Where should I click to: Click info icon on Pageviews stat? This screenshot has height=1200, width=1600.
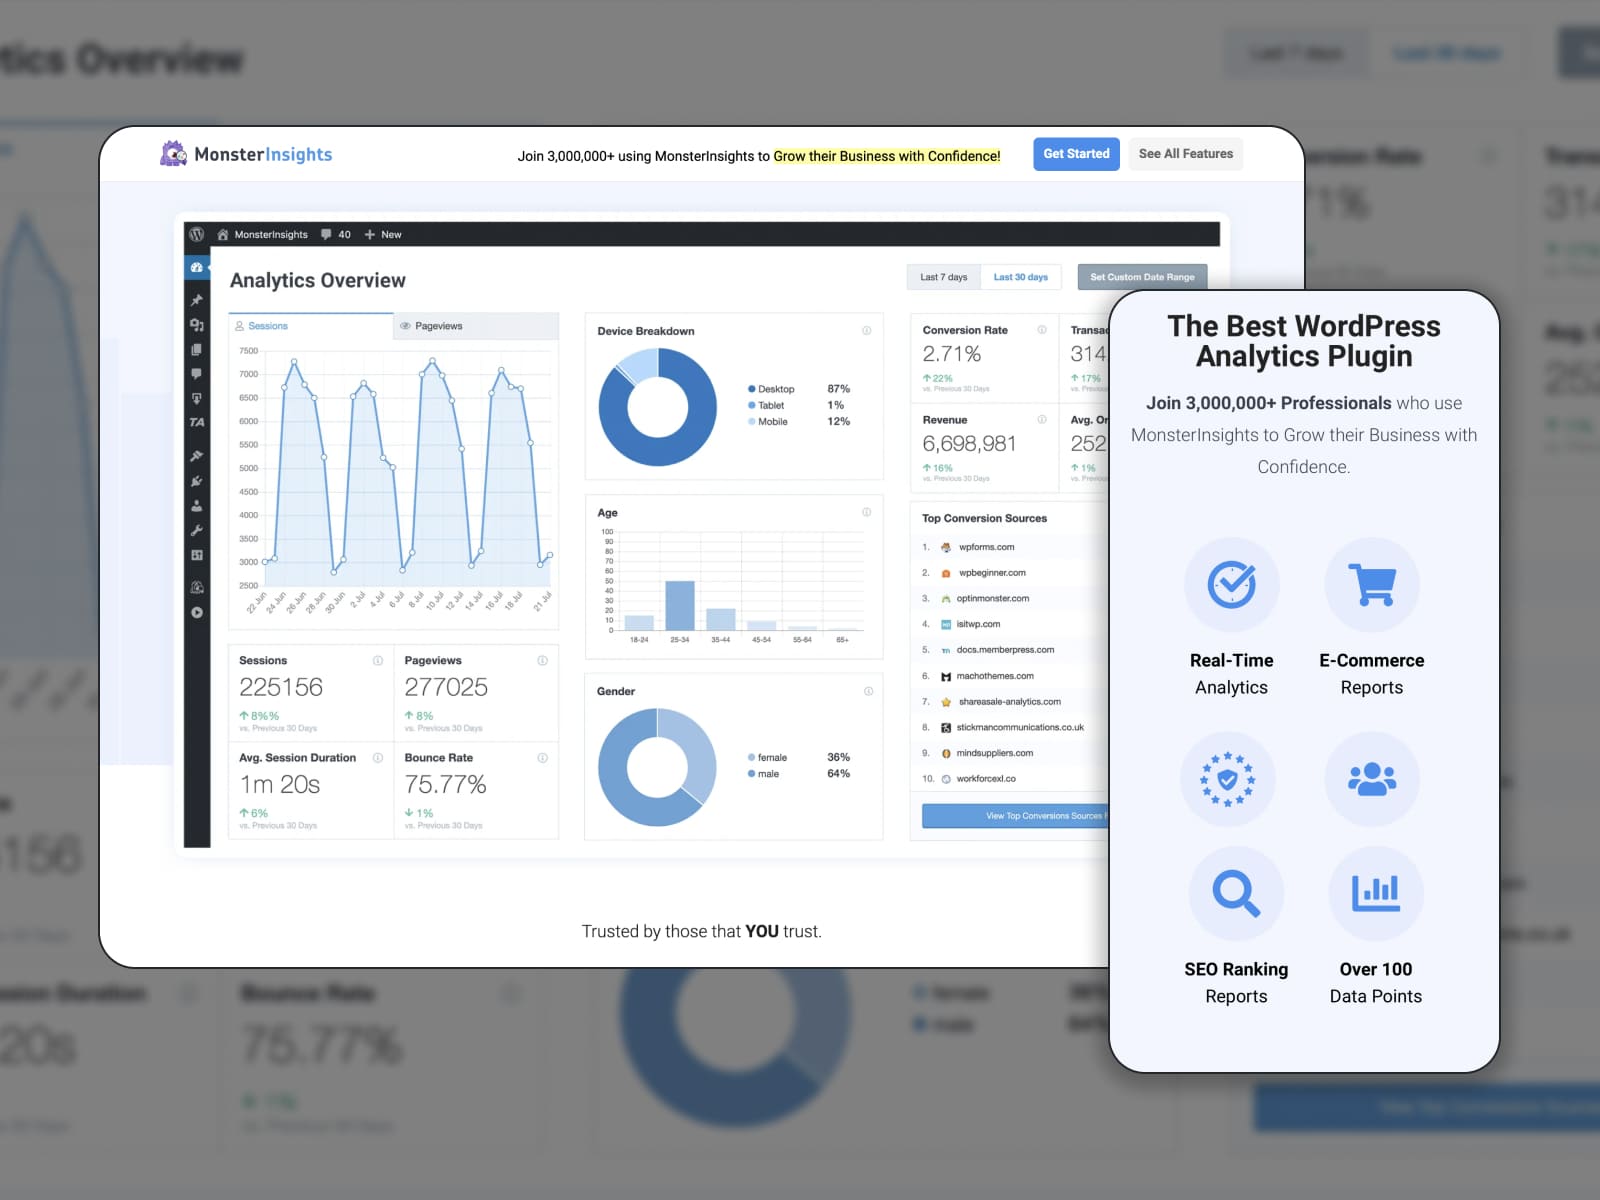(542, 660)
